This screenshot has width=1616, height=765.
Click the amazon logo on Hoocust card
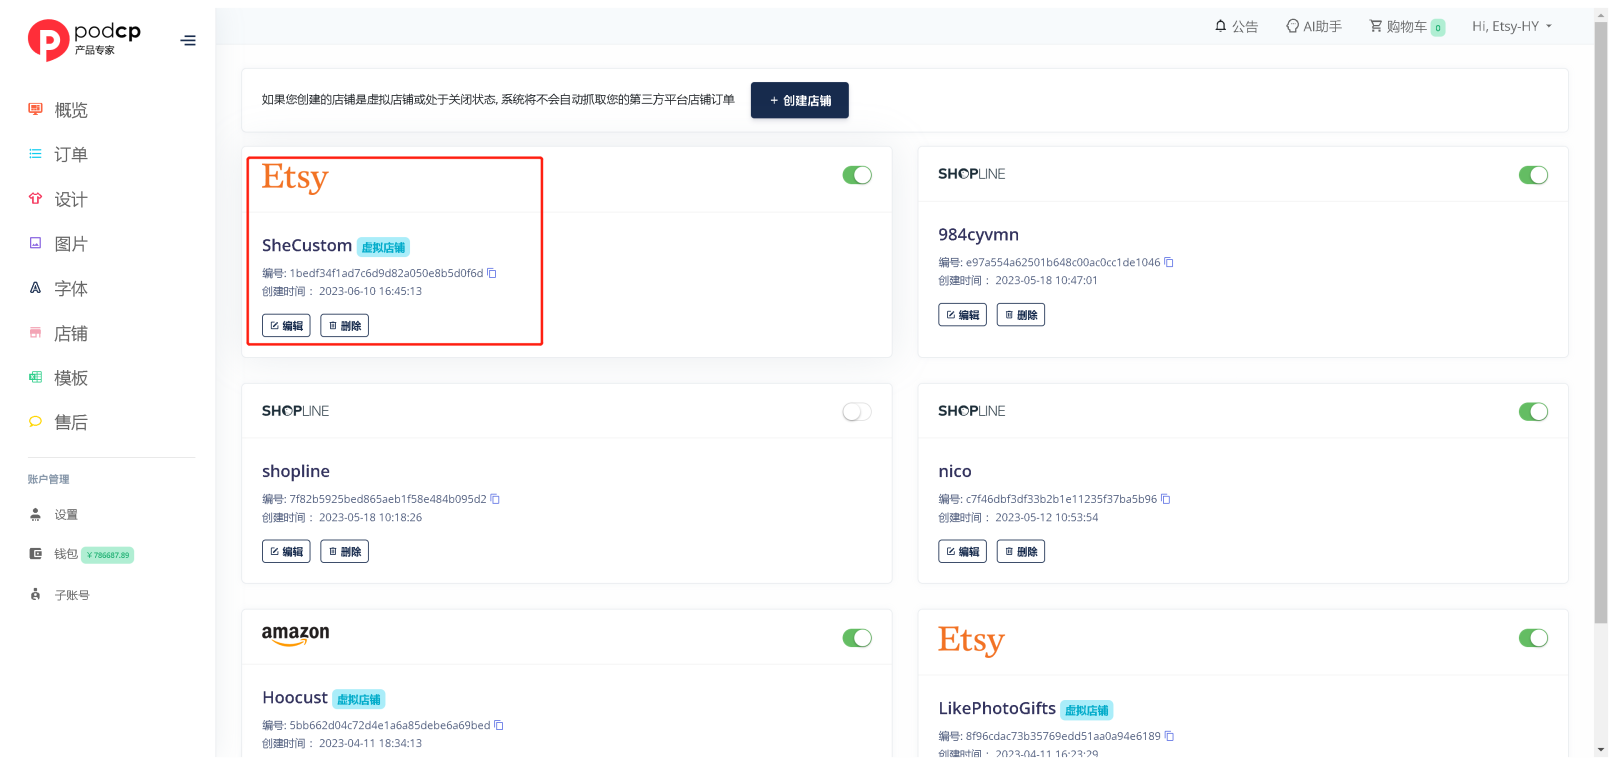click(295, 635)
